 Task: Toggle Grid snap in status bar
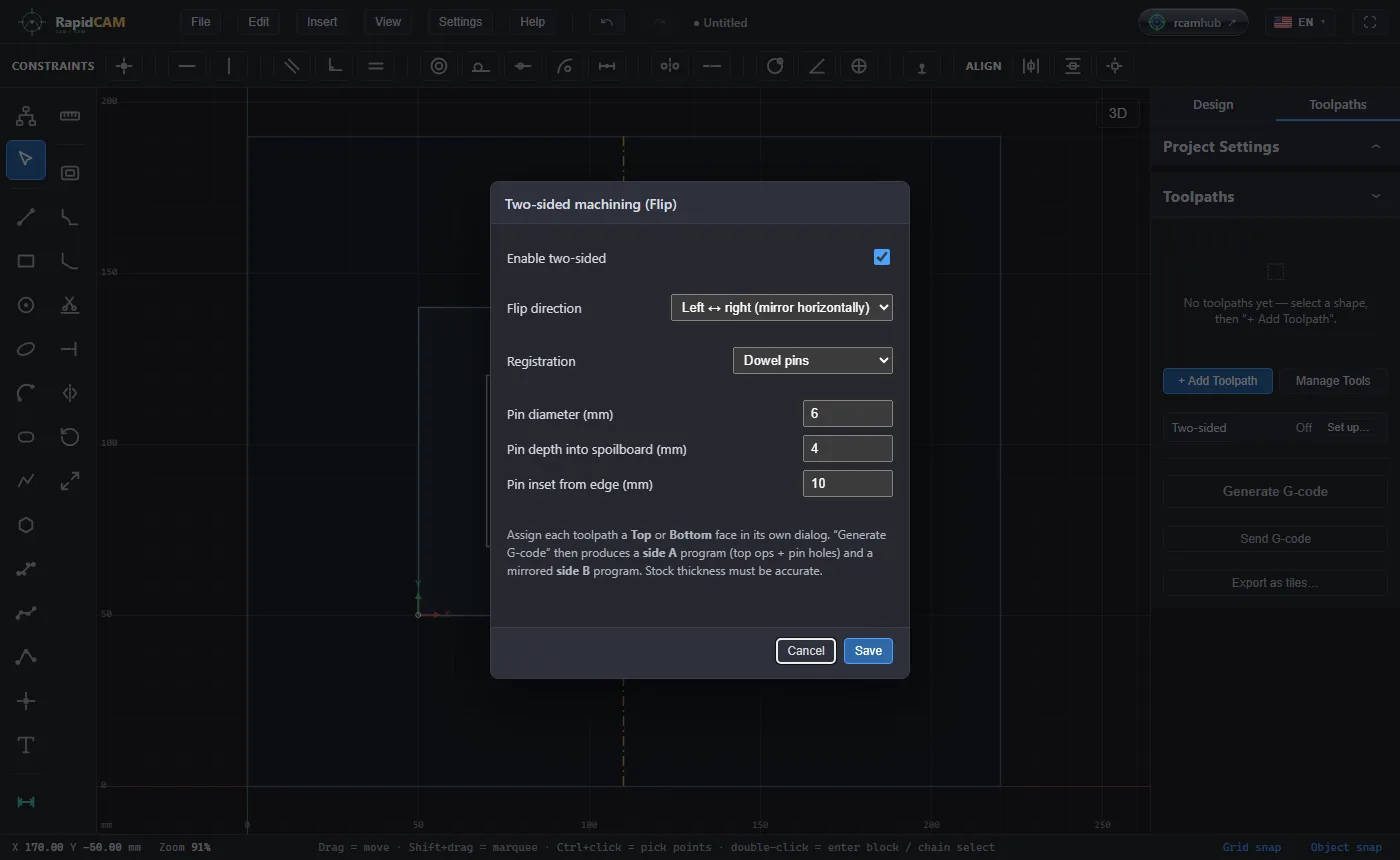pyautogui.click(x=1251, y=847)
